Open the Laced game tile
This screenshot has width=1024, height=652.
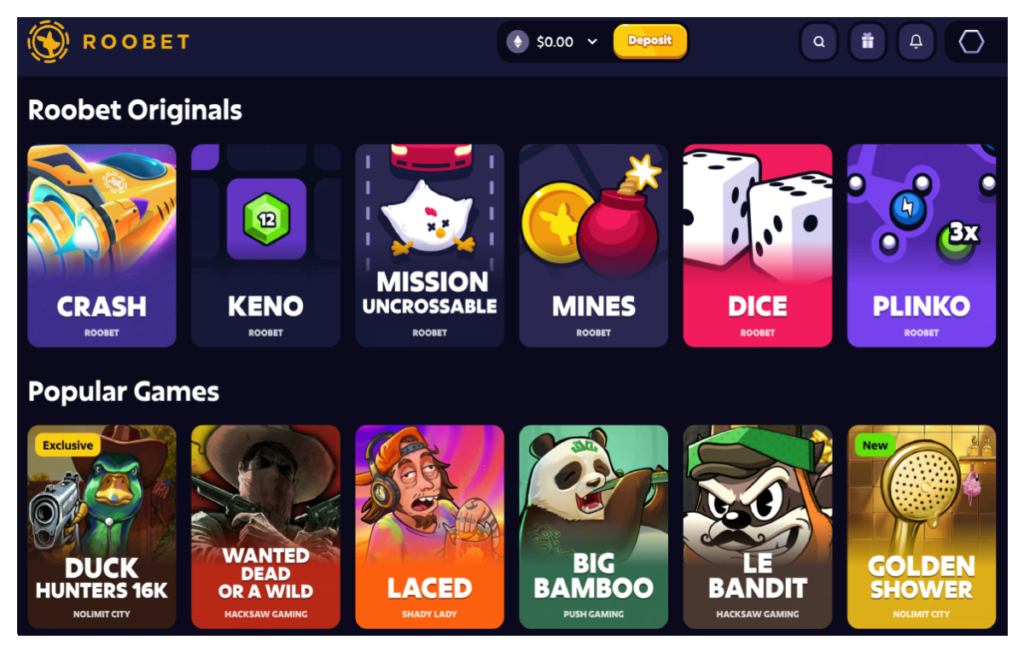click(x=430, y=527)
